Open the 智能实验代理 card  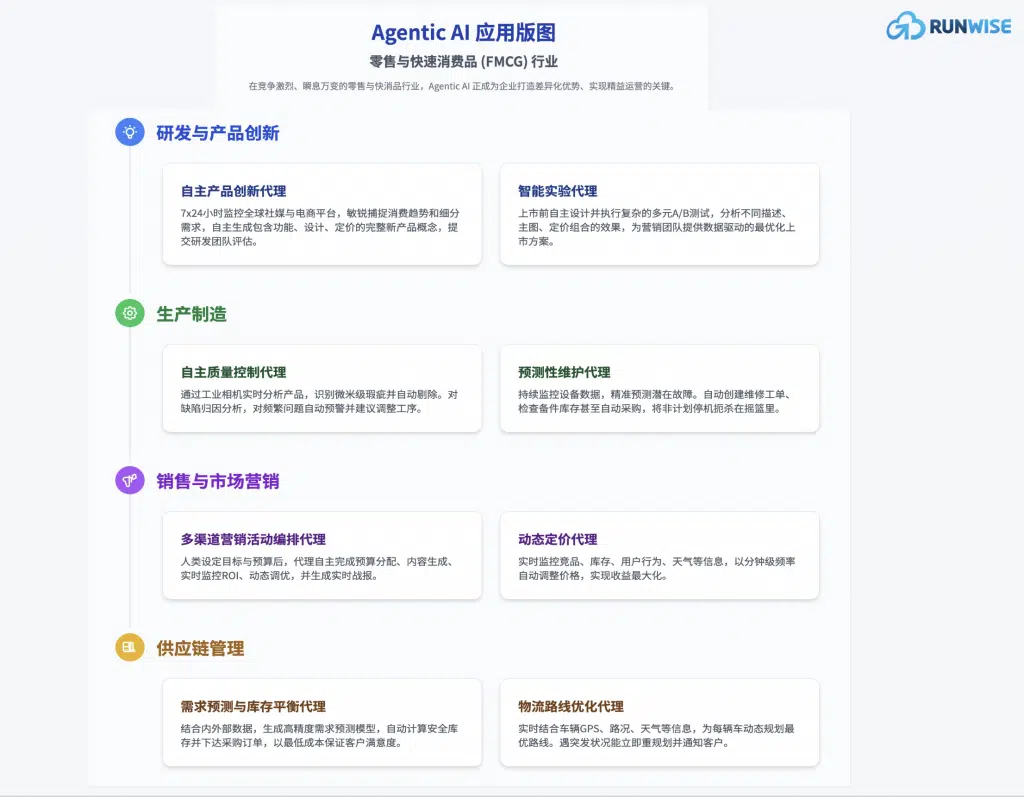pos(660,214)
